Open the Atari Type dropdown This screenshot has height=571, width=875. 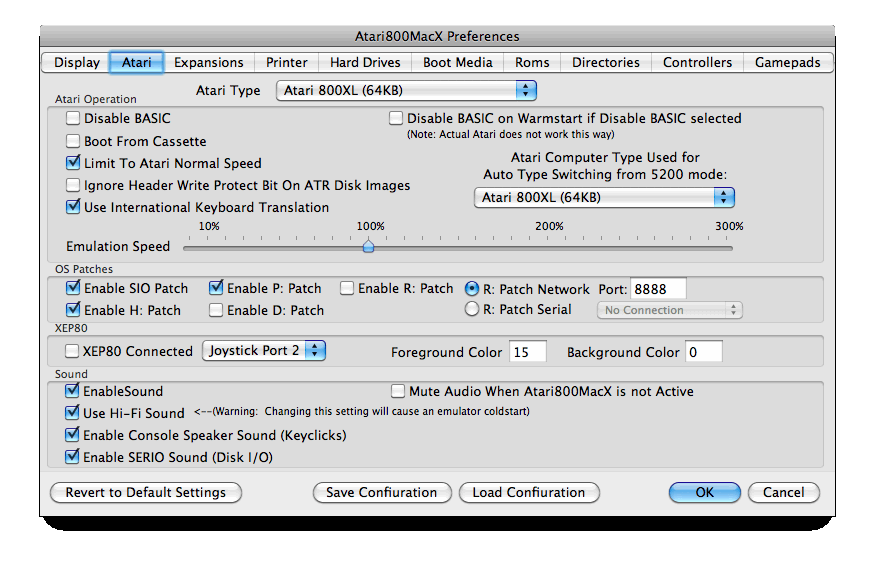(x=406, y=90)
